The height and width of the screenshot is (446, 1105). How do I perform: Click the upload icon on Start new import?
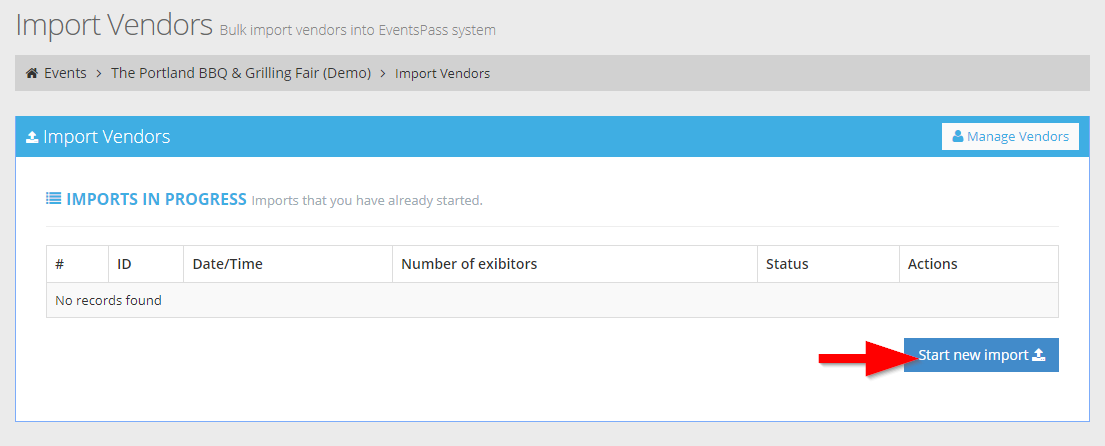coord(1039,355)
